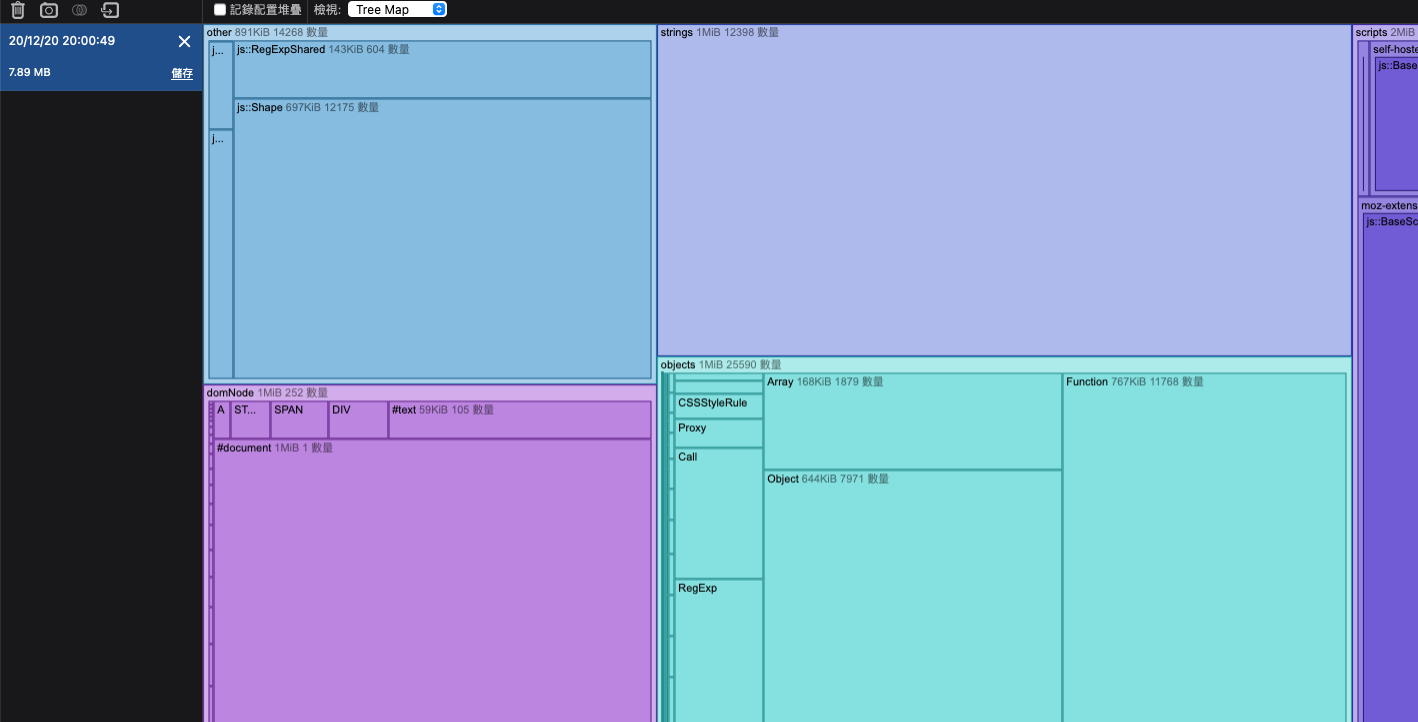This screenshot has height=722, width=1418.
Task: Take a new snapshot with camera icon
Action: tap(48, 10)
